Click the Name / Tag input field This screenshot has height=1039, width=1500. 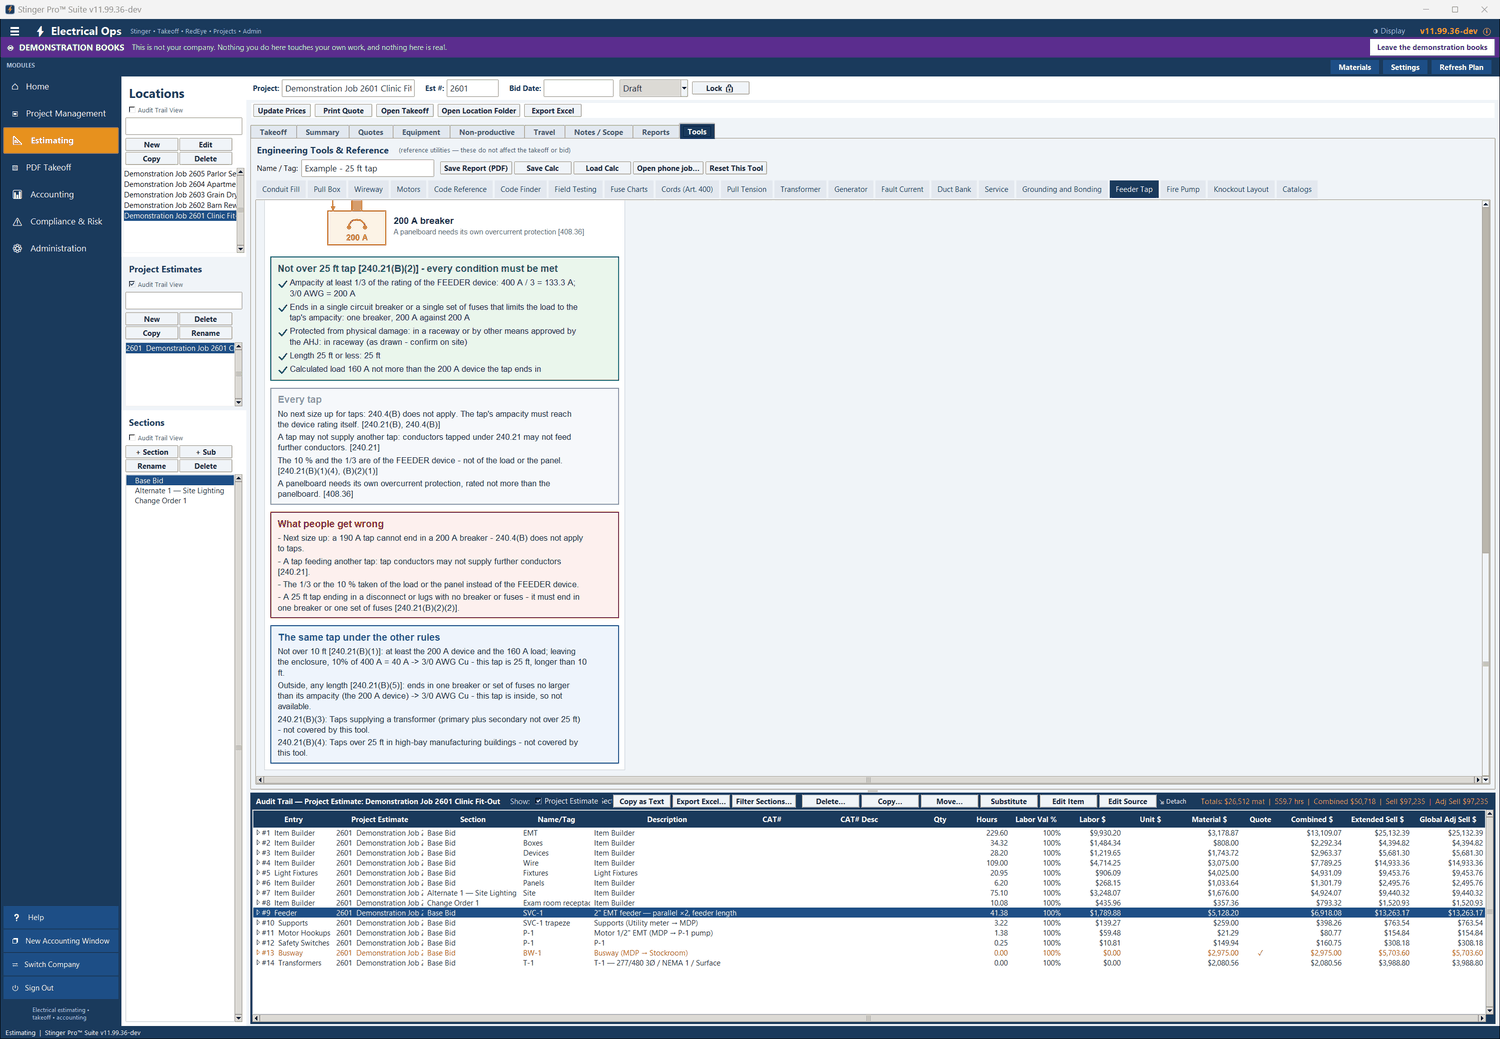pyautogui.click(x=367, y=168)
